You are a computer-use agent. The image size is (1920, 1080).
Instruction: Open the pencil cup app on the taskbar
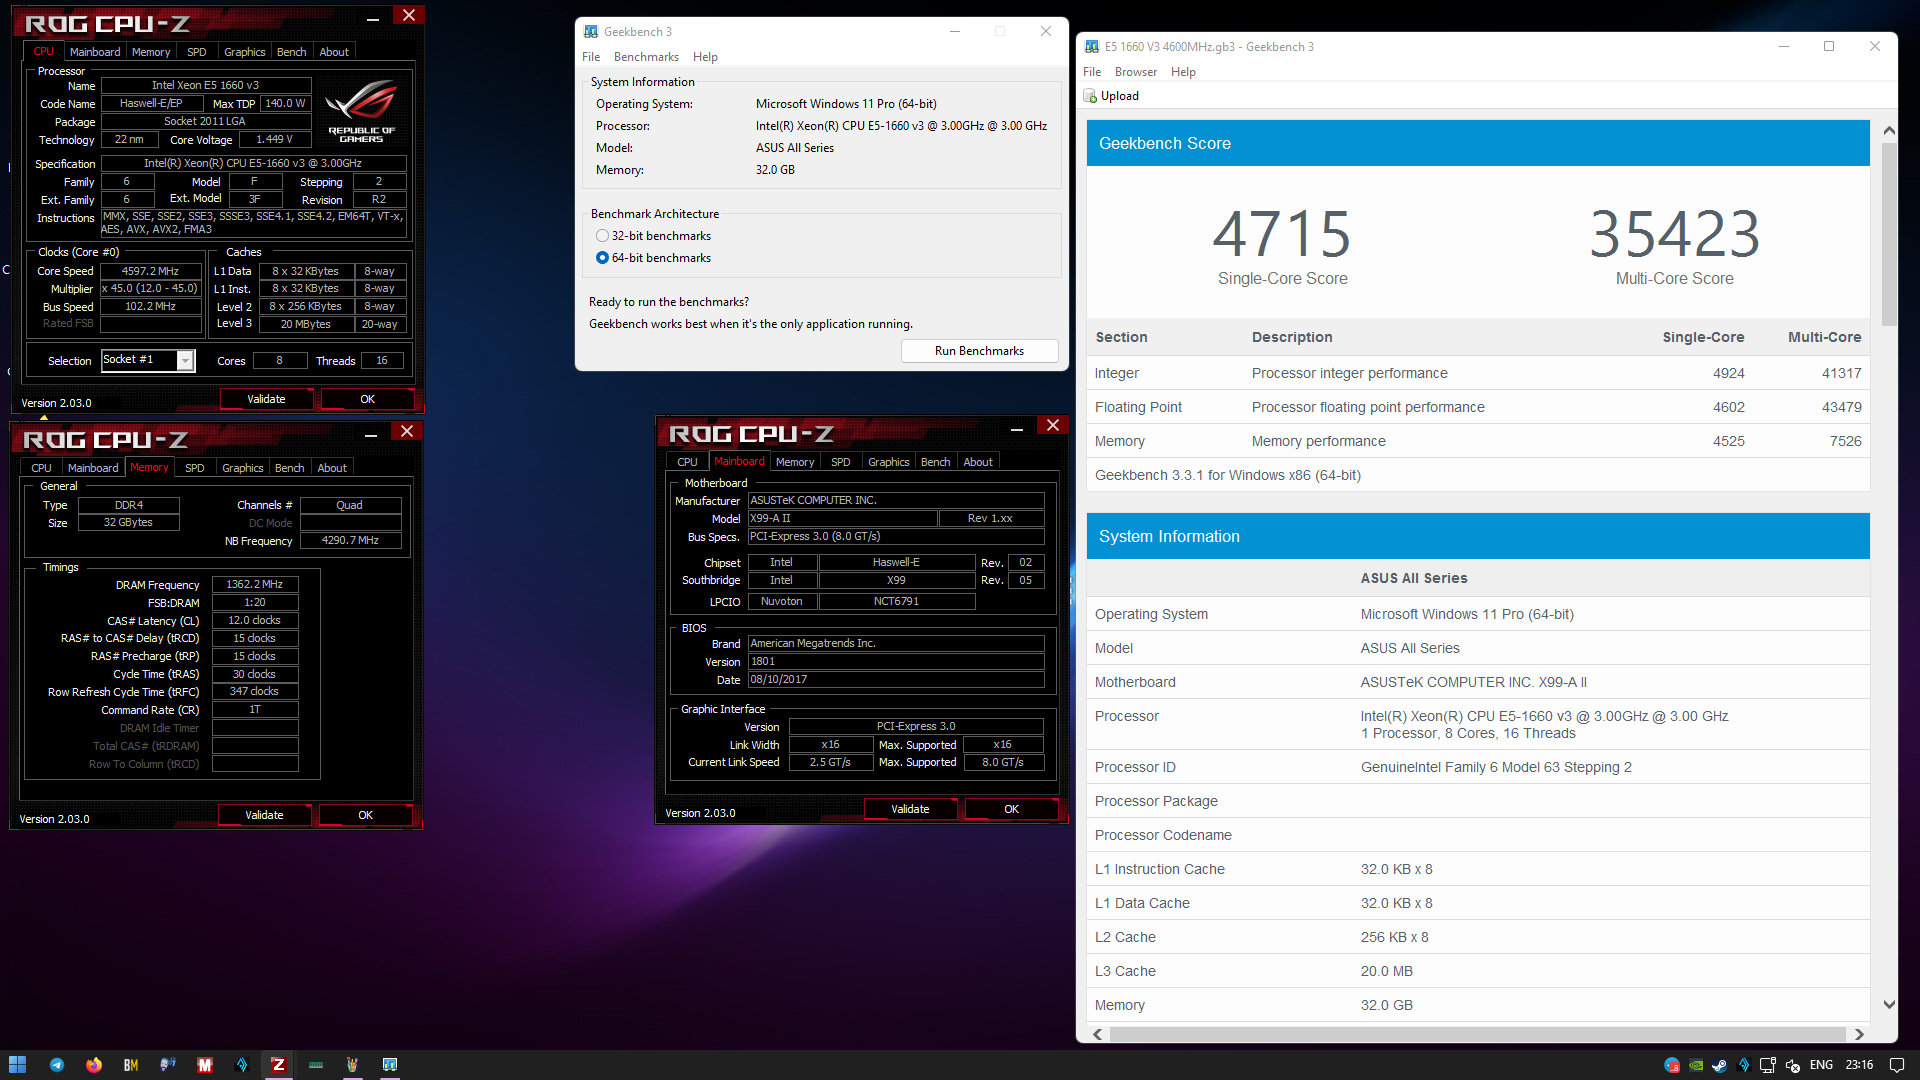[x=352, y=1065]
